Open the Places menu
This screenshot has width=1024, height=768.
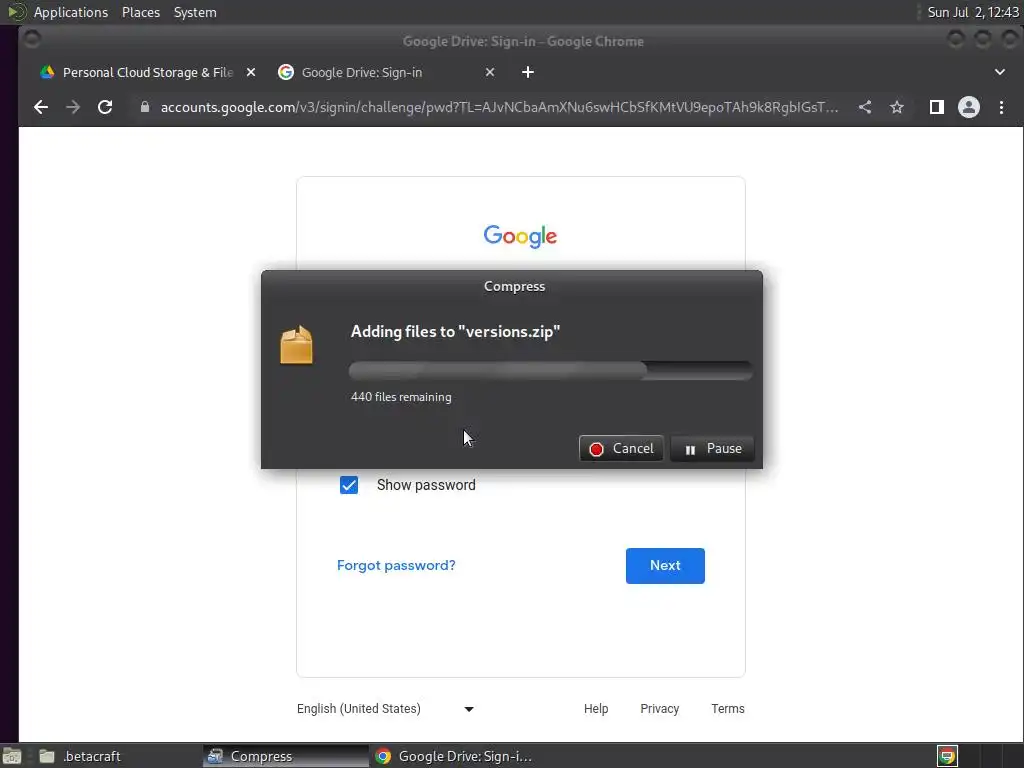[x=140, y=12]
